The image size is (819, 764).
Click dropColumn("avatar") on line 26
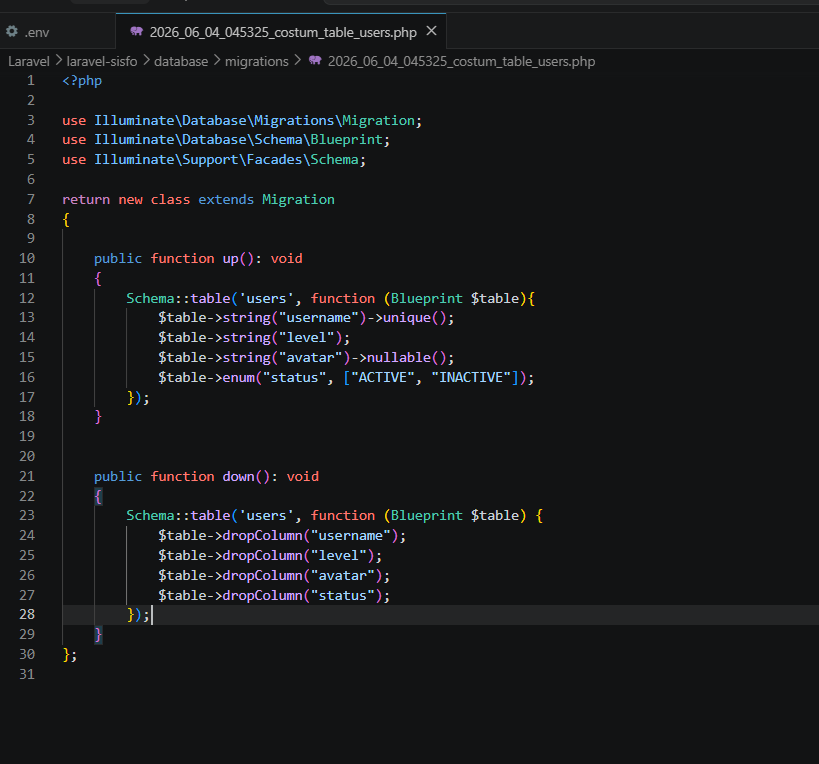click(x=302, y=575)
